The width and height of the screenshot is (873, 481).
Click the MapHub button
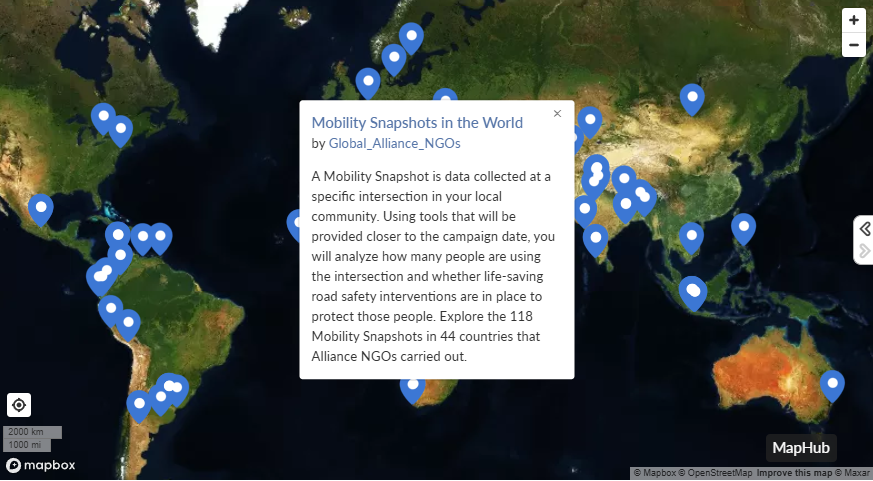801,448
